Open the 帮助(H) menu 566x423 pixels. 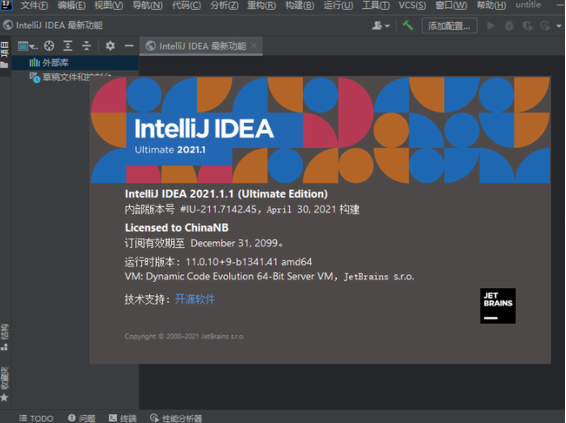pyautogui.click(x=491, y=5)
